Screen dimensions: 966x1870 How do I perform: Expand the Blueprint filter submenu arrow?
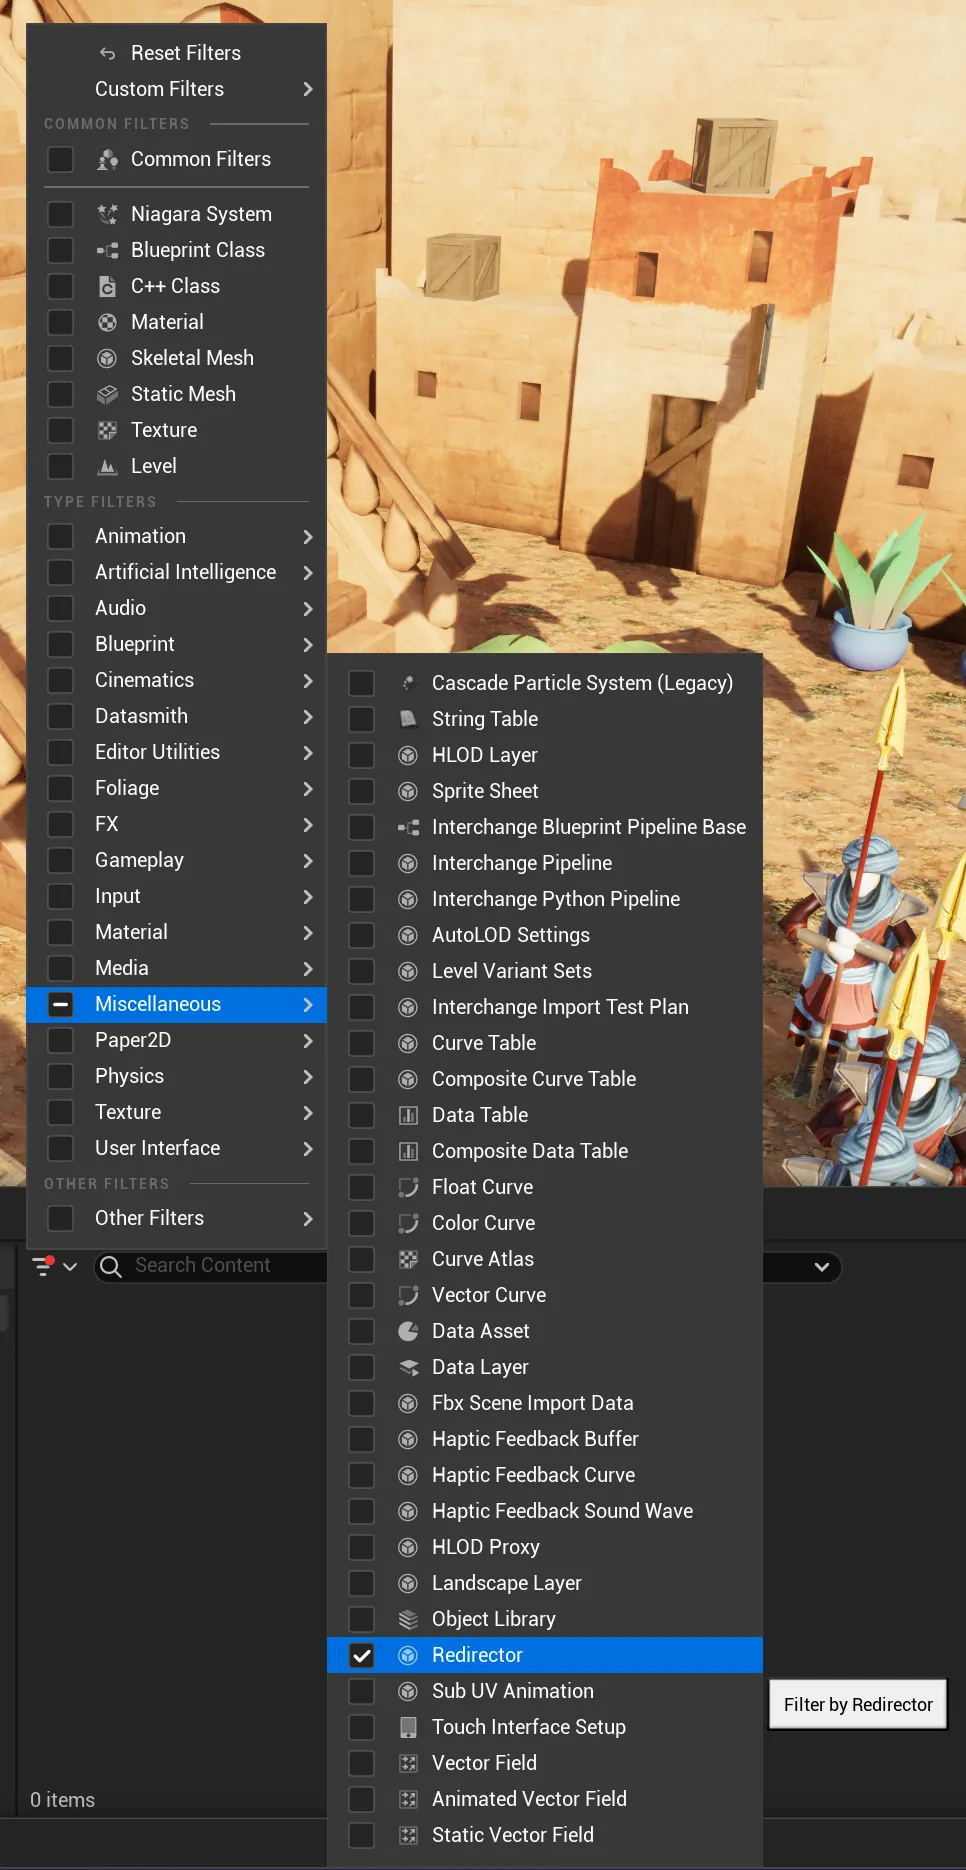[308, 644]
